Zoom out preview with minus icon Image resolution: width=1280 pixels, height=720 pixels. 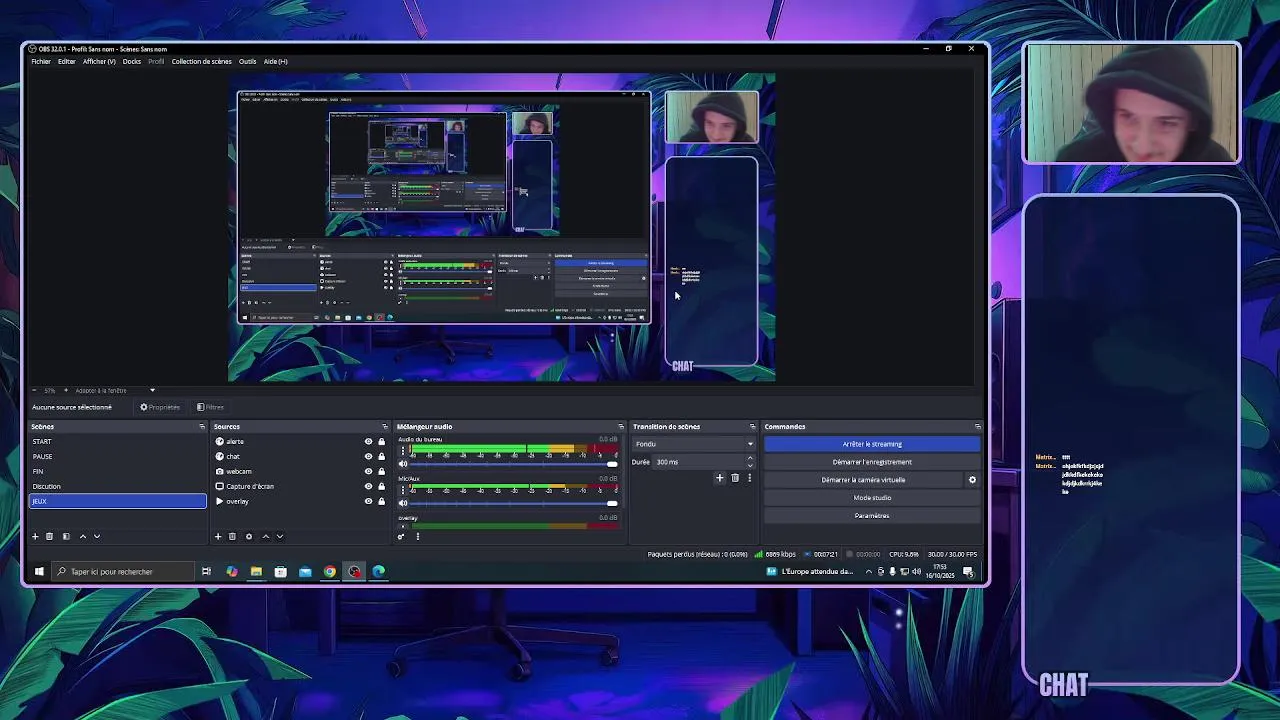(x=35, y=390)
